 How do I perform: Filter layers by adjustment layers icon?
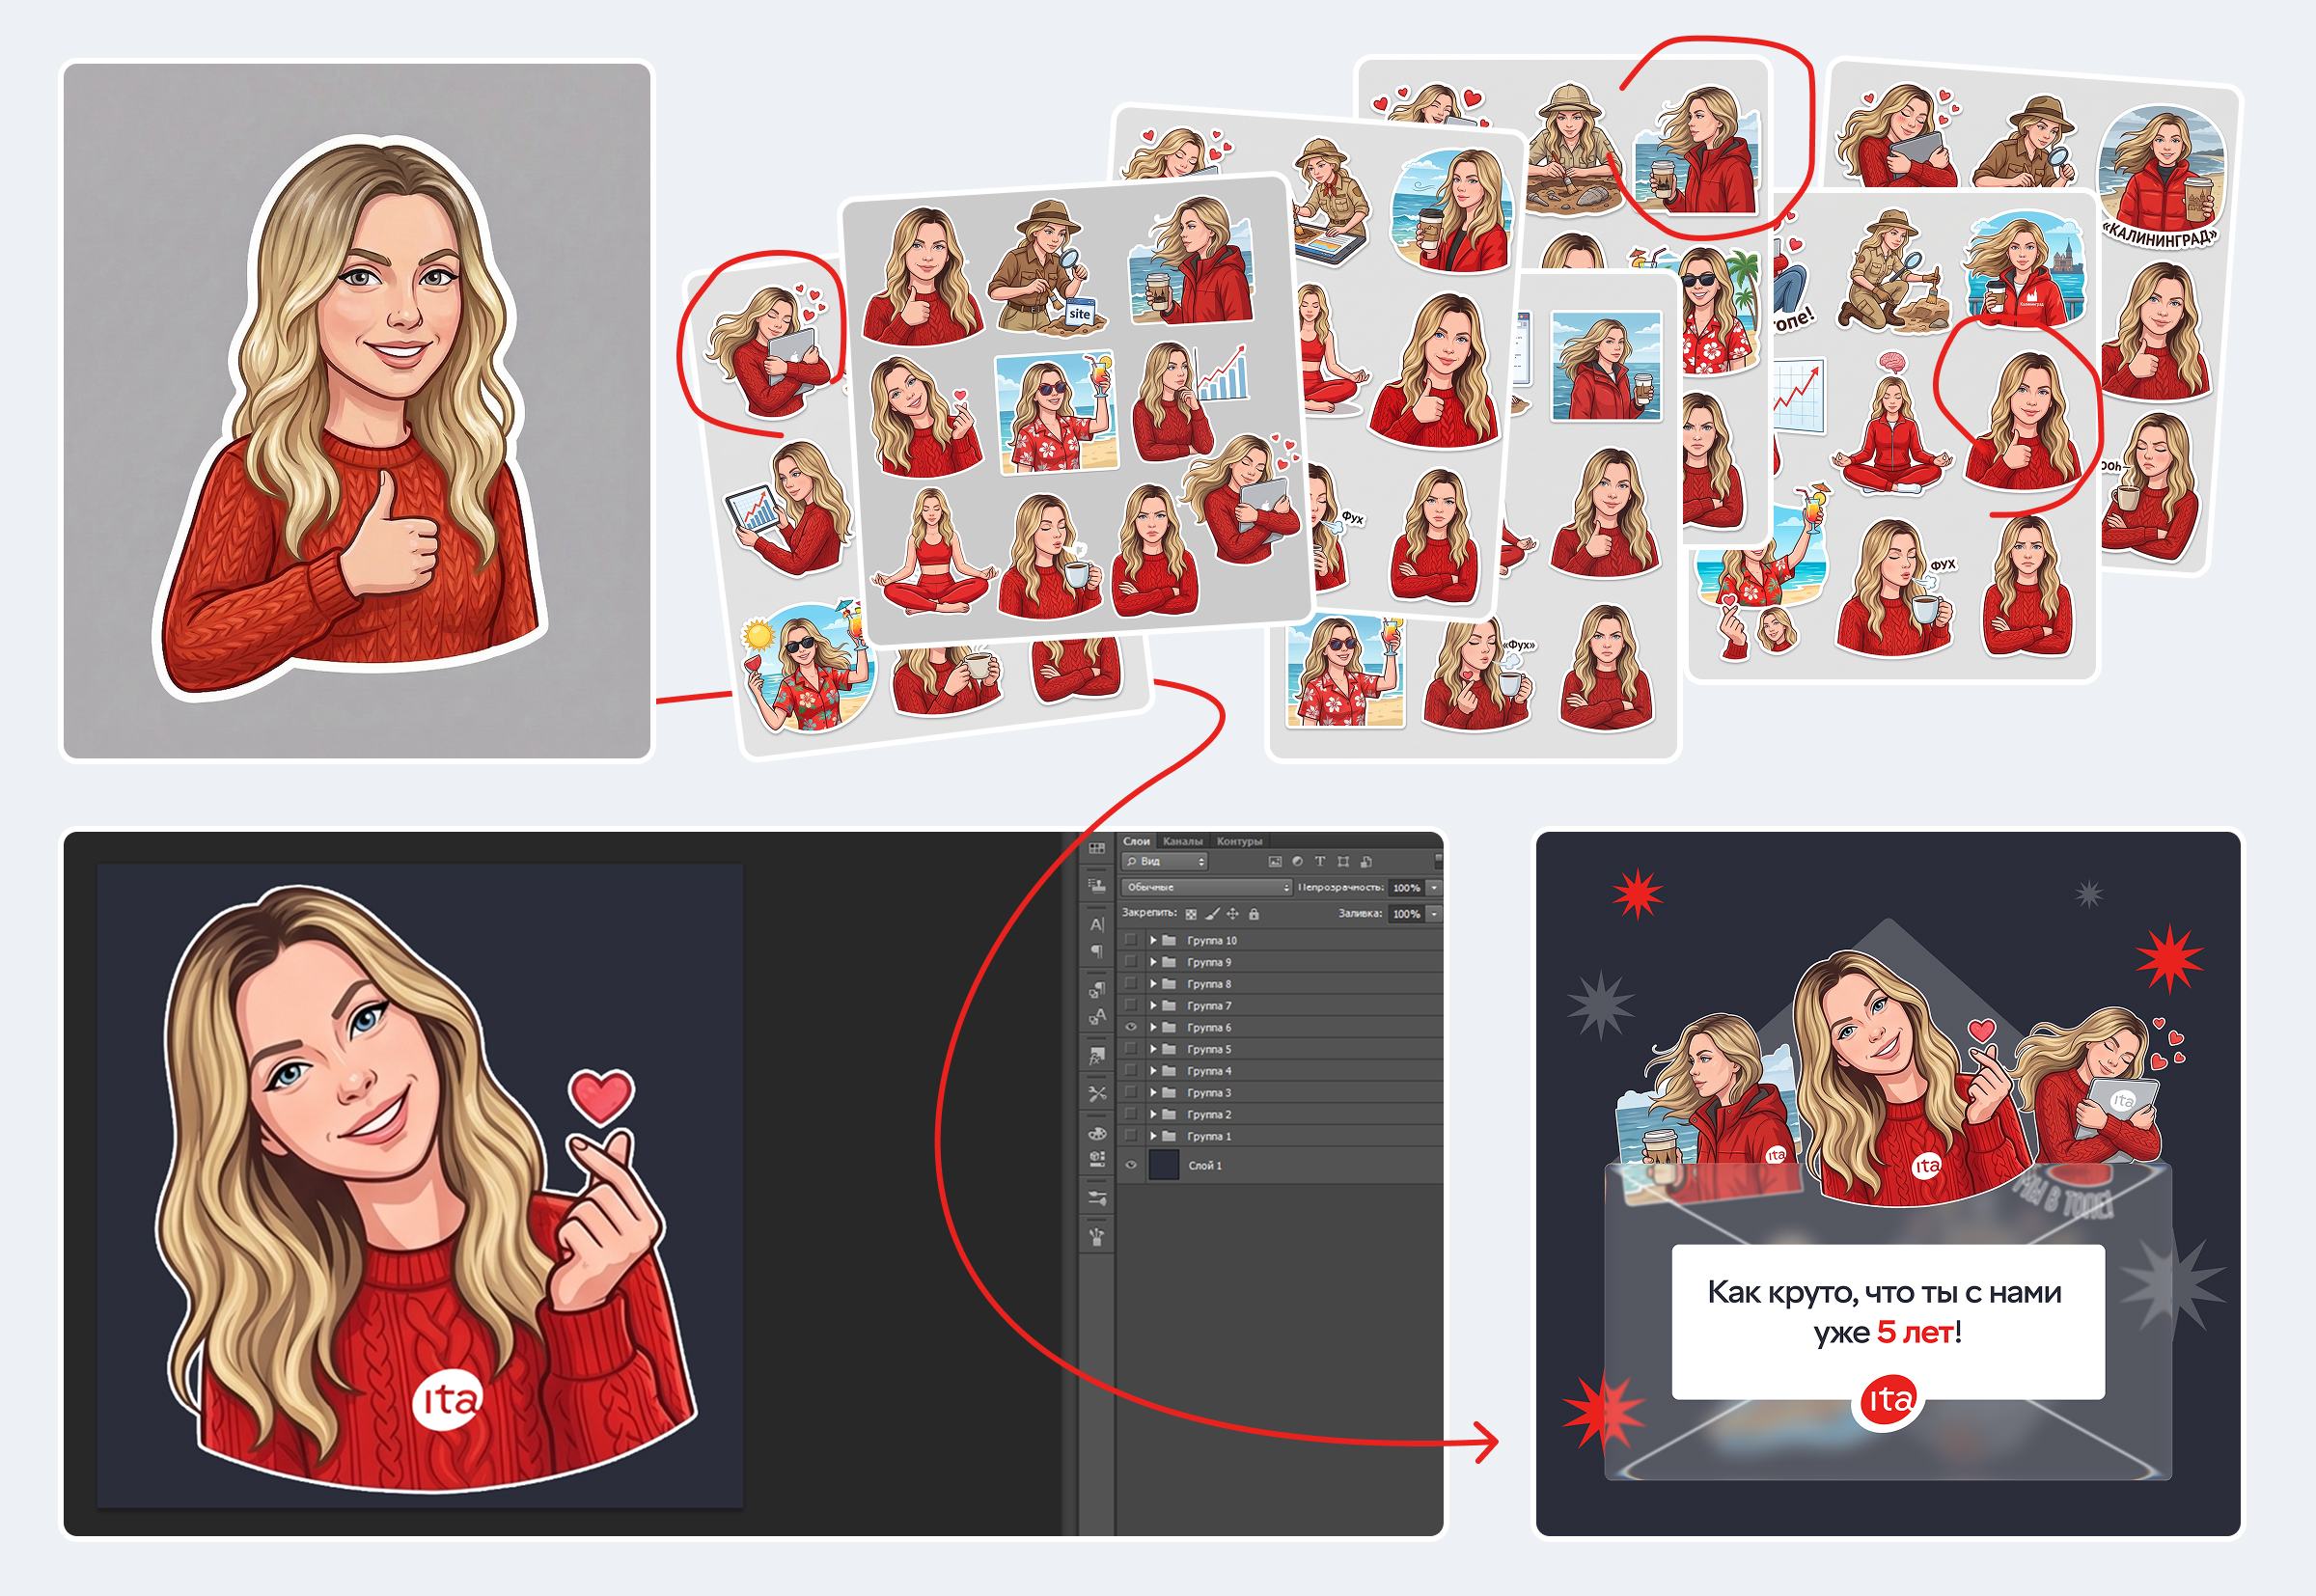point(1297,861)
